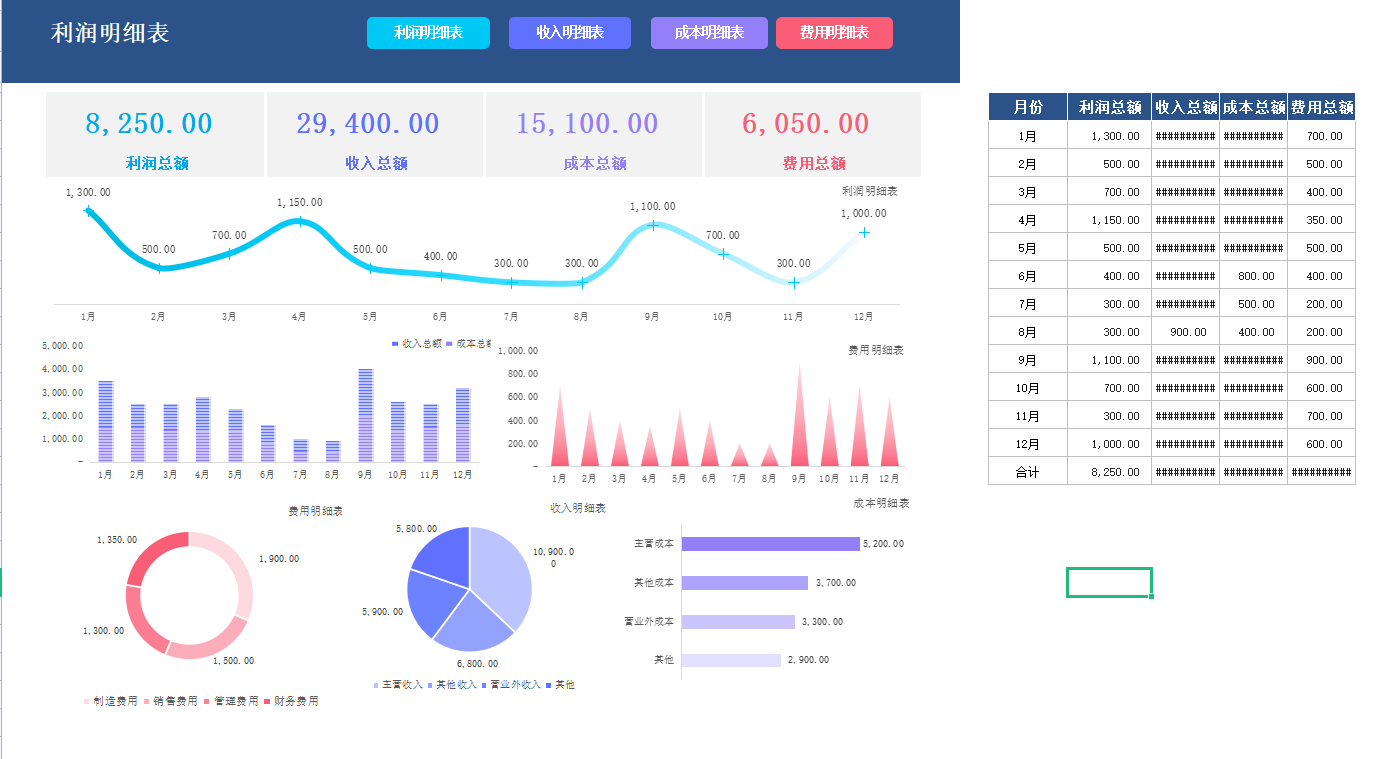Select the 12月 marker labeled 1,000.00

[864, 232]
